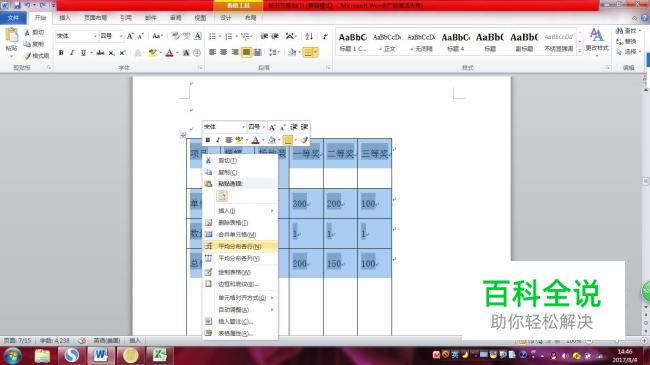650x365 pixels.
Task: Click the Copy (复制) ribbon button
Action: pyautogui.click(x=34, y=44)
